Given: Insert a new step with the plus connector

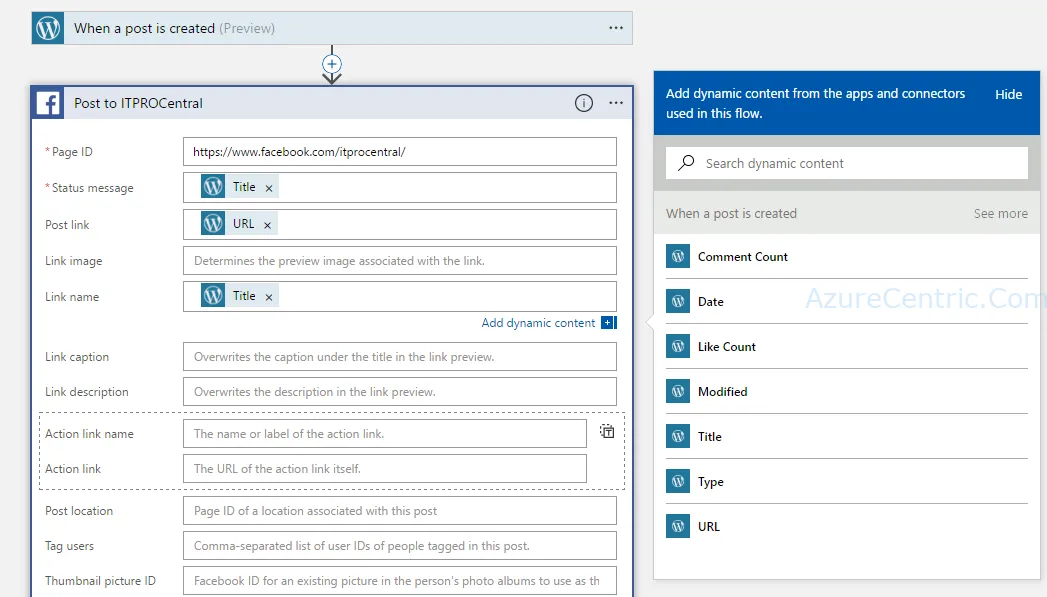Looking at the screenshot, I should coord(332,64).
